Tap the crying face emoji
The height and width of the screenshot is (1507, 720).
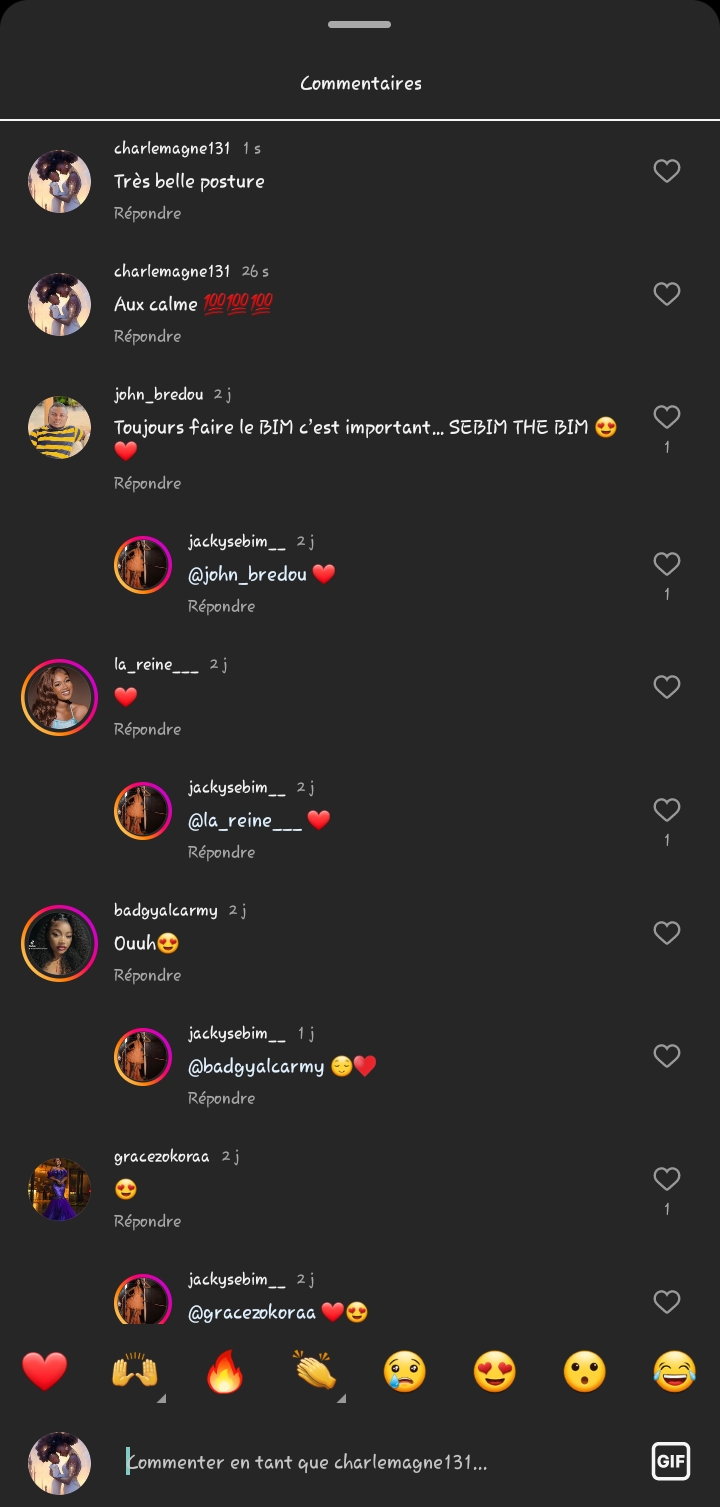[x=405, y=1371]
